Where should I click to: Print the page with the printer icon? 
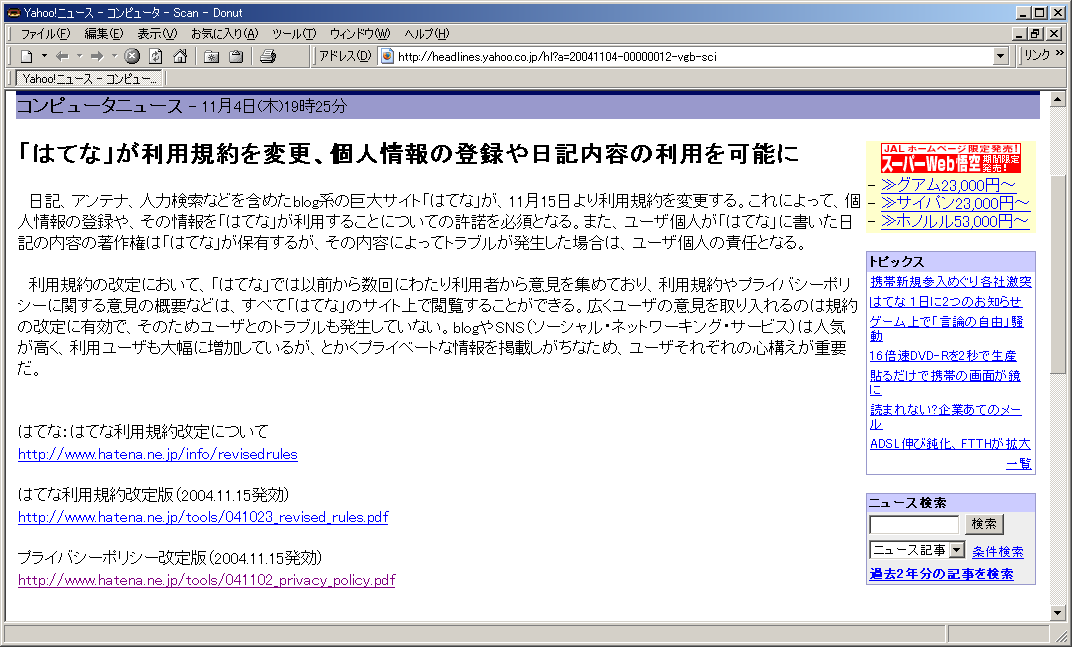268,56
